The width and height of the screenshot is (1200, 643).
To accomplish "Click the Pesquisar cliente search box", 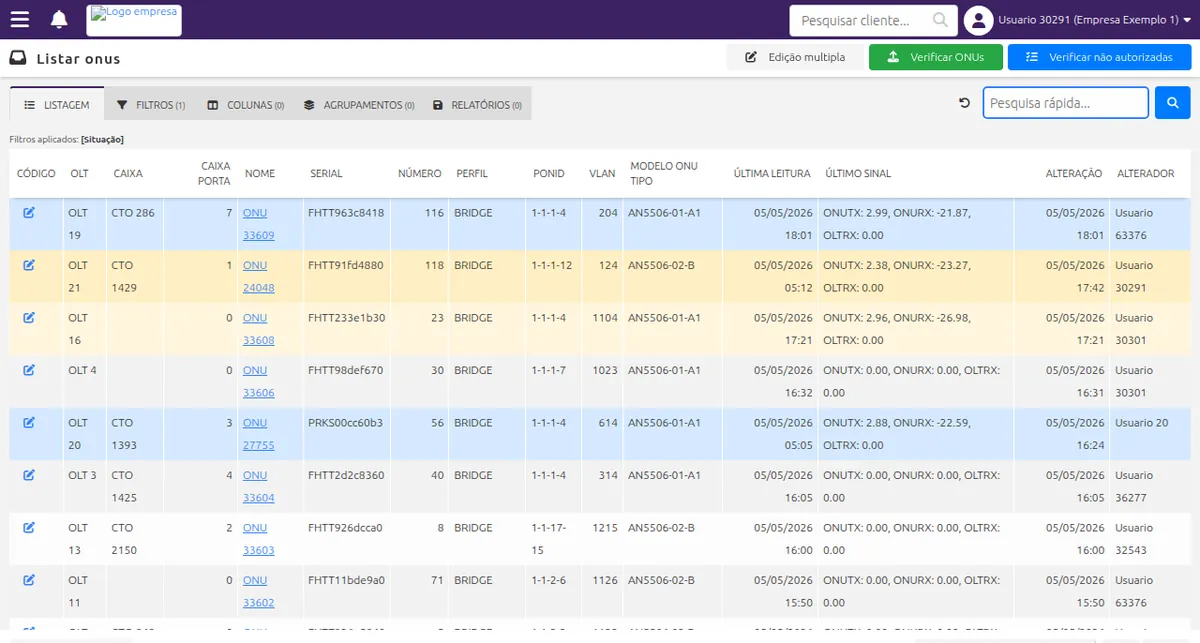I will [x=872, y=20].
